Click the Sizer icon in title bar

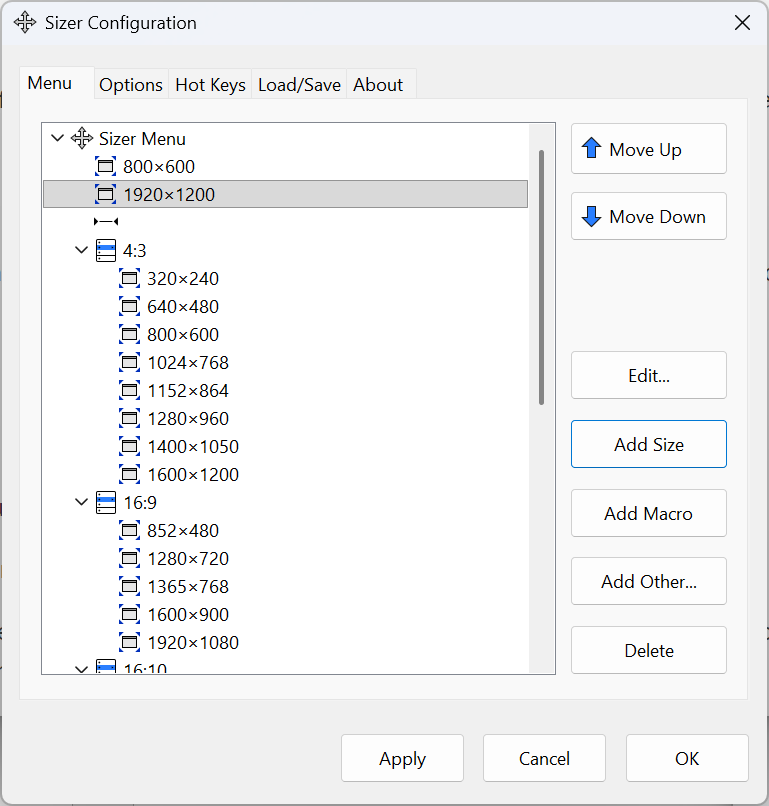25,23
